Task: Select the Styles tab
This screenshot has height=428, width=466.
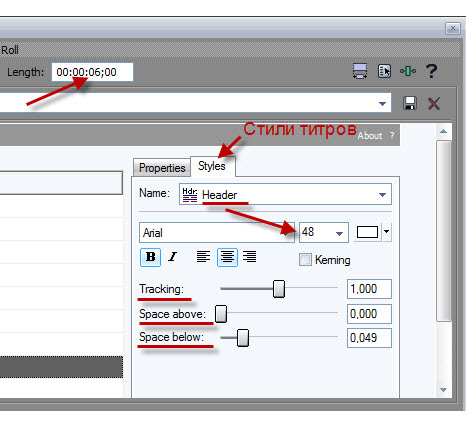Action: (x=212, y=166)
